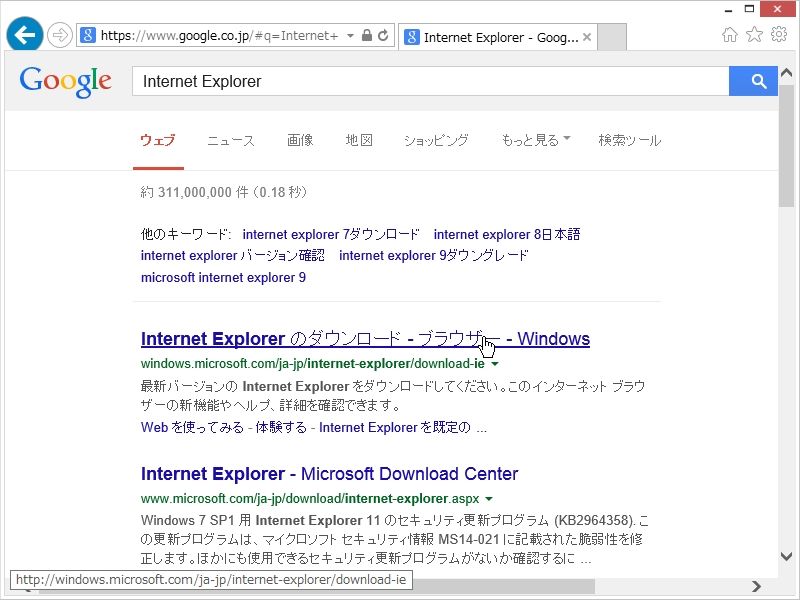Viewport: 800px width, 600px height.
Task: Close the Internet Explorer - Google tab
Action: tap(587, 37)
